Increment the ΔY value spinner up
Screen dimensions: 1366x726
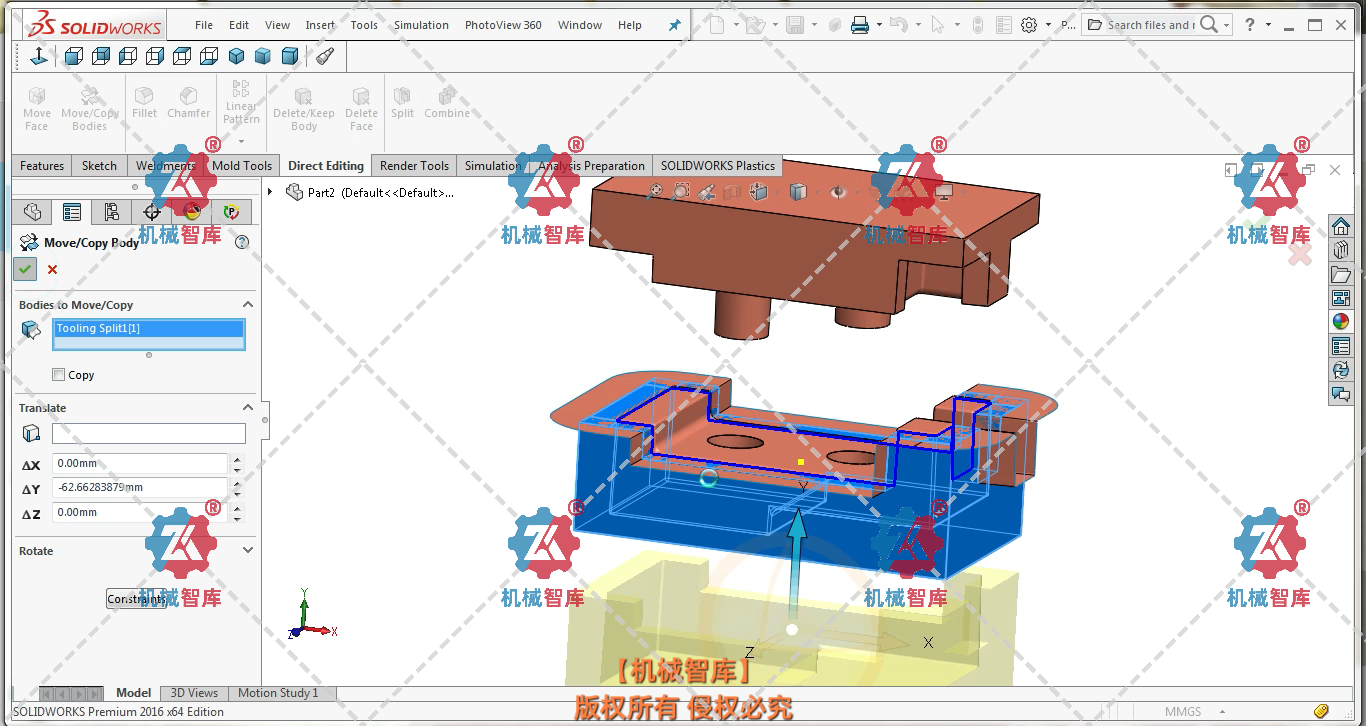tap(237, 483)
